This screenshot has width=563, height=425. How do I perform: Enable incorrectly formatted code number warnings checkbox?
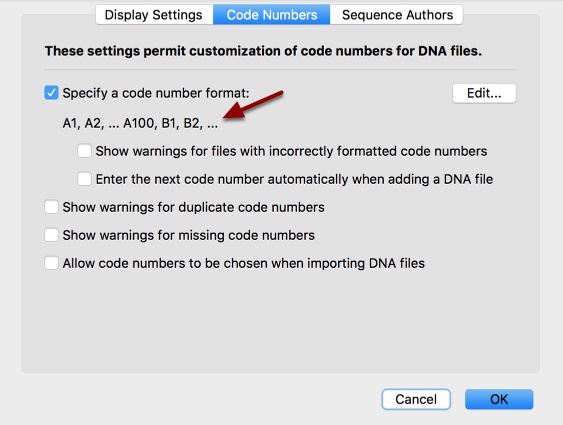tap(84, 151)
